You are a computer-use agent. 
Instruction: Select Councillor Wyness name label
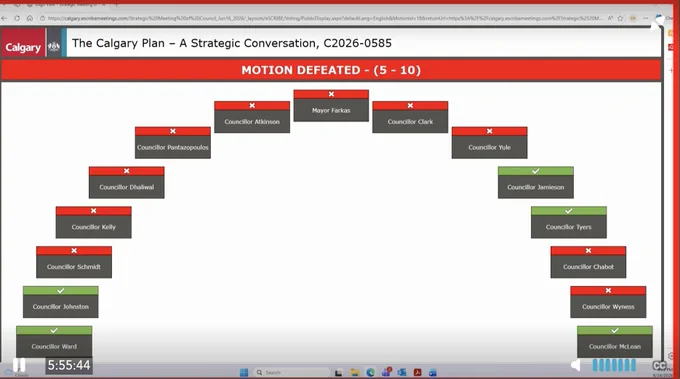[608, 307]
